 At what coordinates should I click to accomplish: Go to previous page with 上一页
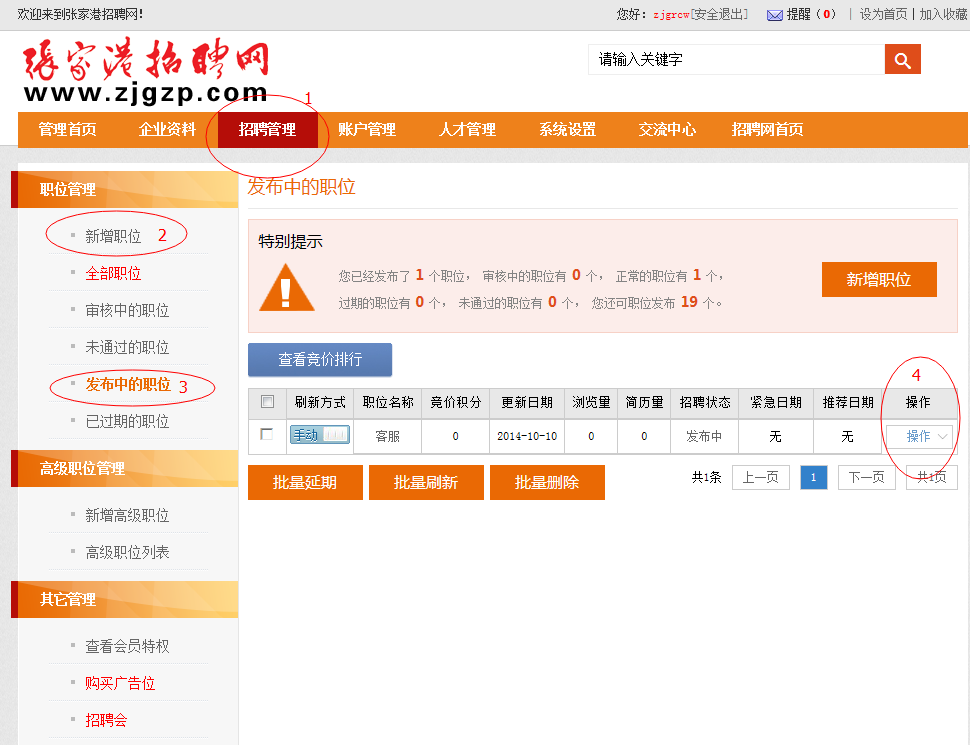pos(761,478)
